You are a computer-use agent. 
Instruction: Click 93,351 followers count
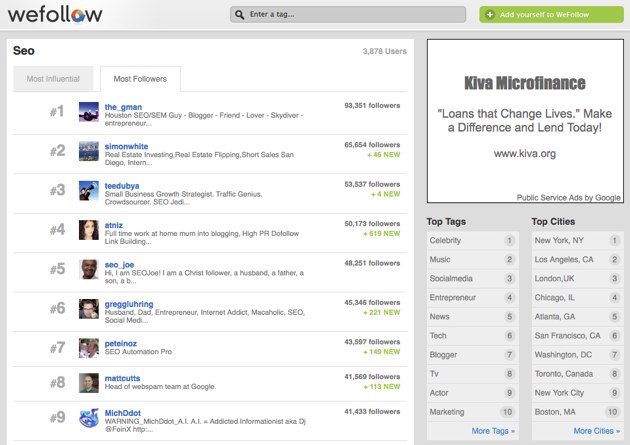372,106
